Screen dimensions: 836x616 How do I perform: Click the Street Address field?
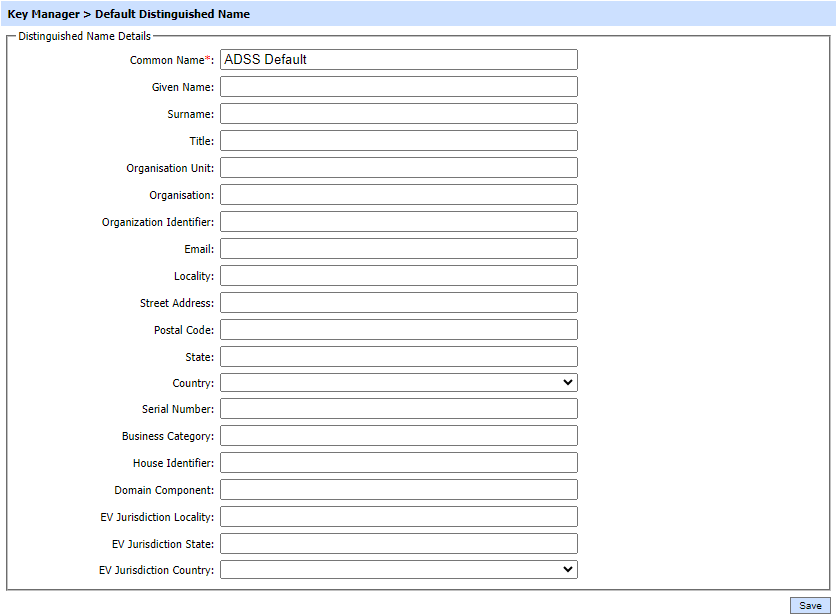[398, 303]
